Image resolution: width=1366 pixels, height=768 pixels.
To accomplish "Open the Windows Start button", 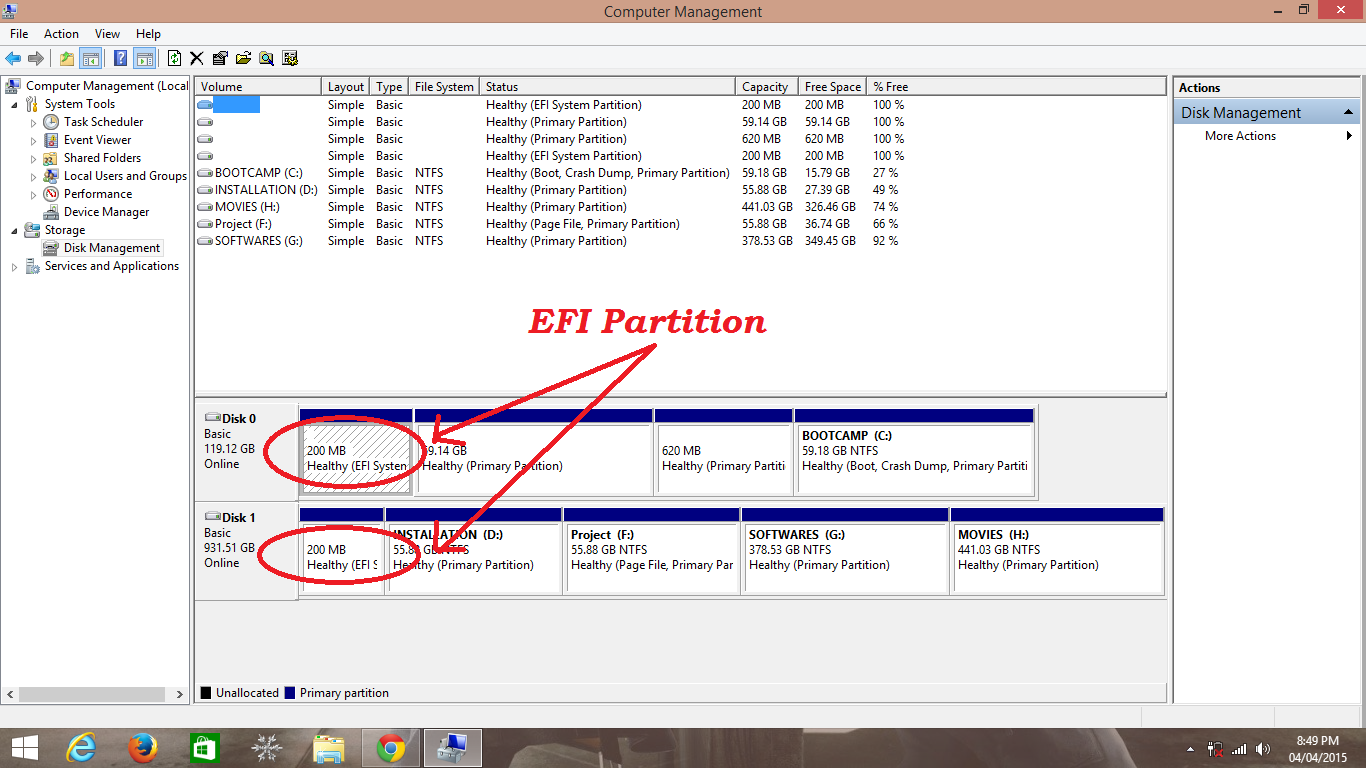I will pos(24,748).
